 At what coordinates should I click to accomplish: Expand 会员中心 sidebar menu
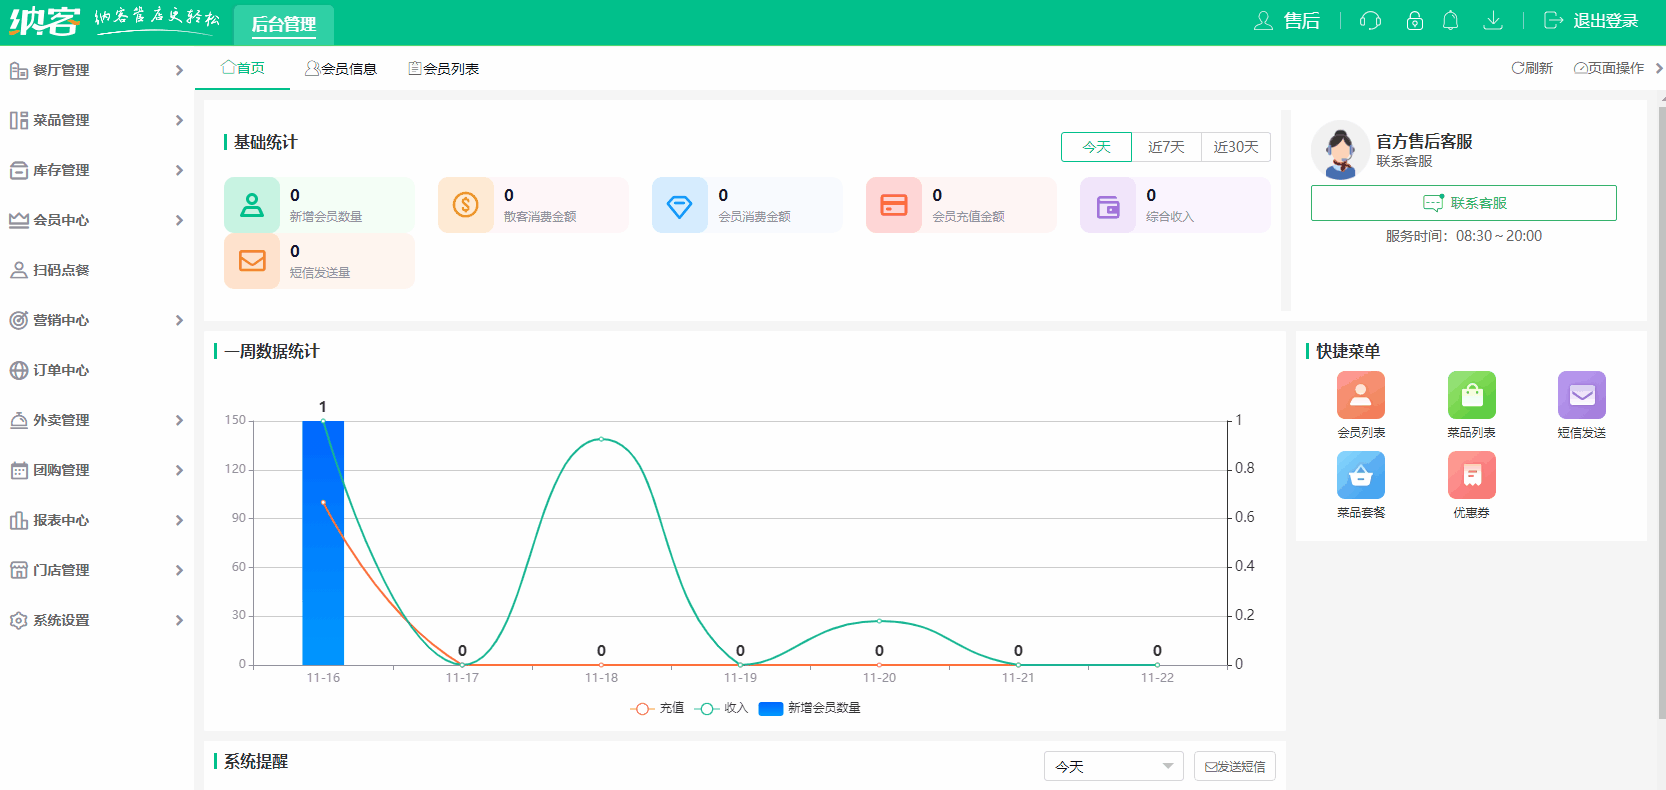point(97,220)
